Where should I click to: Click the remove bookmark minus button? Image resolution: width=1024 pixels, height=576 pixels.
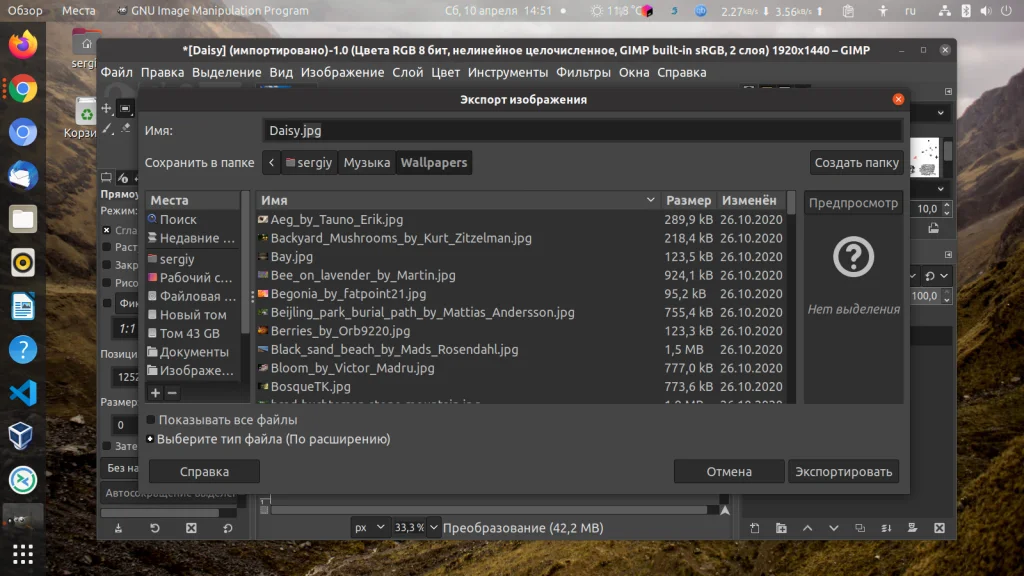tap(172, 393)
